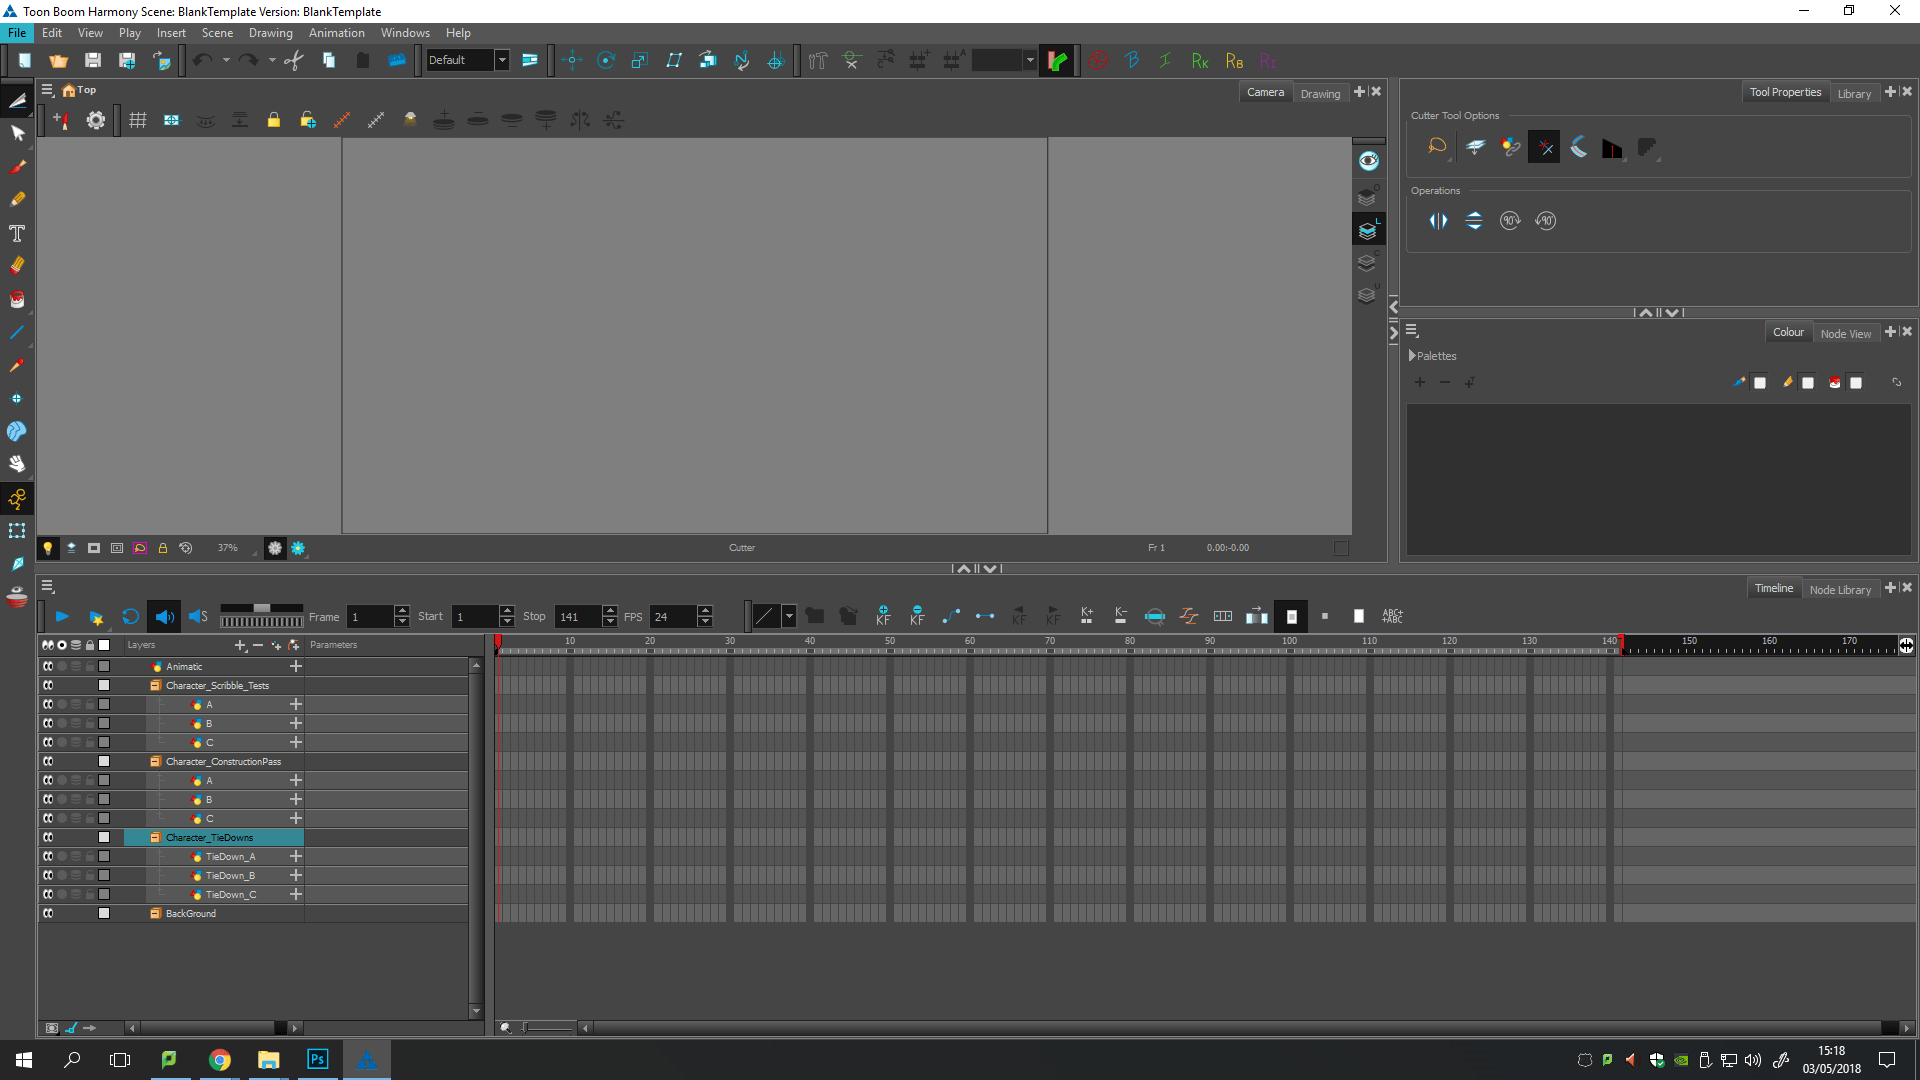Image resolution: width=1920 pixels, height=1080 pixels.
Task: Click the lasso cutter option icon
Action: (1437, 147)
